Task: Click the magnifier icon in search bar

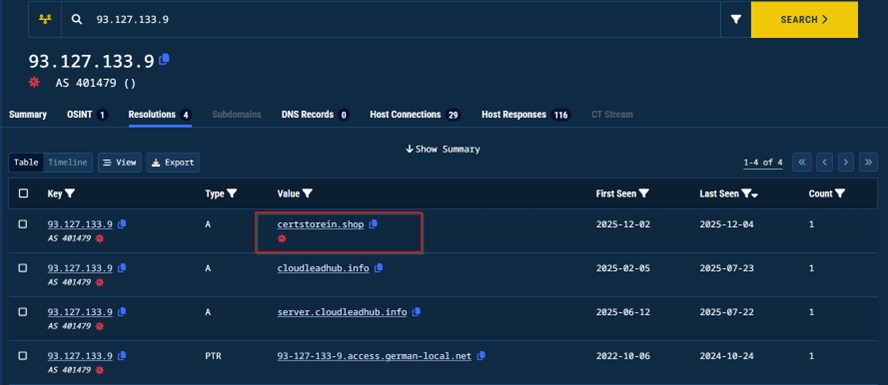Action: (77, 19)
